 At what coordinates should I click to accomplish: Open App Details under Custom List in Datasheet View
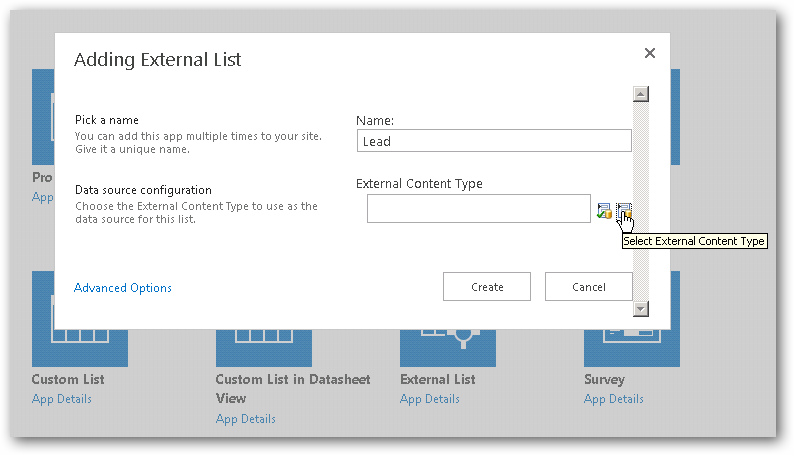246,419
